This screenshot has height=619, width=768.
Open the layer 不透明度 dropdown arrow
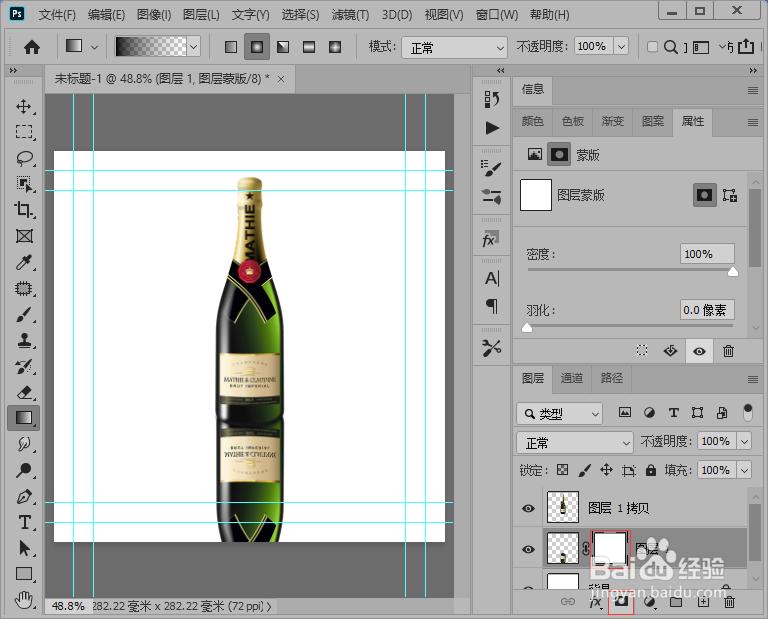pyautogui.click(x=744, y=441)
